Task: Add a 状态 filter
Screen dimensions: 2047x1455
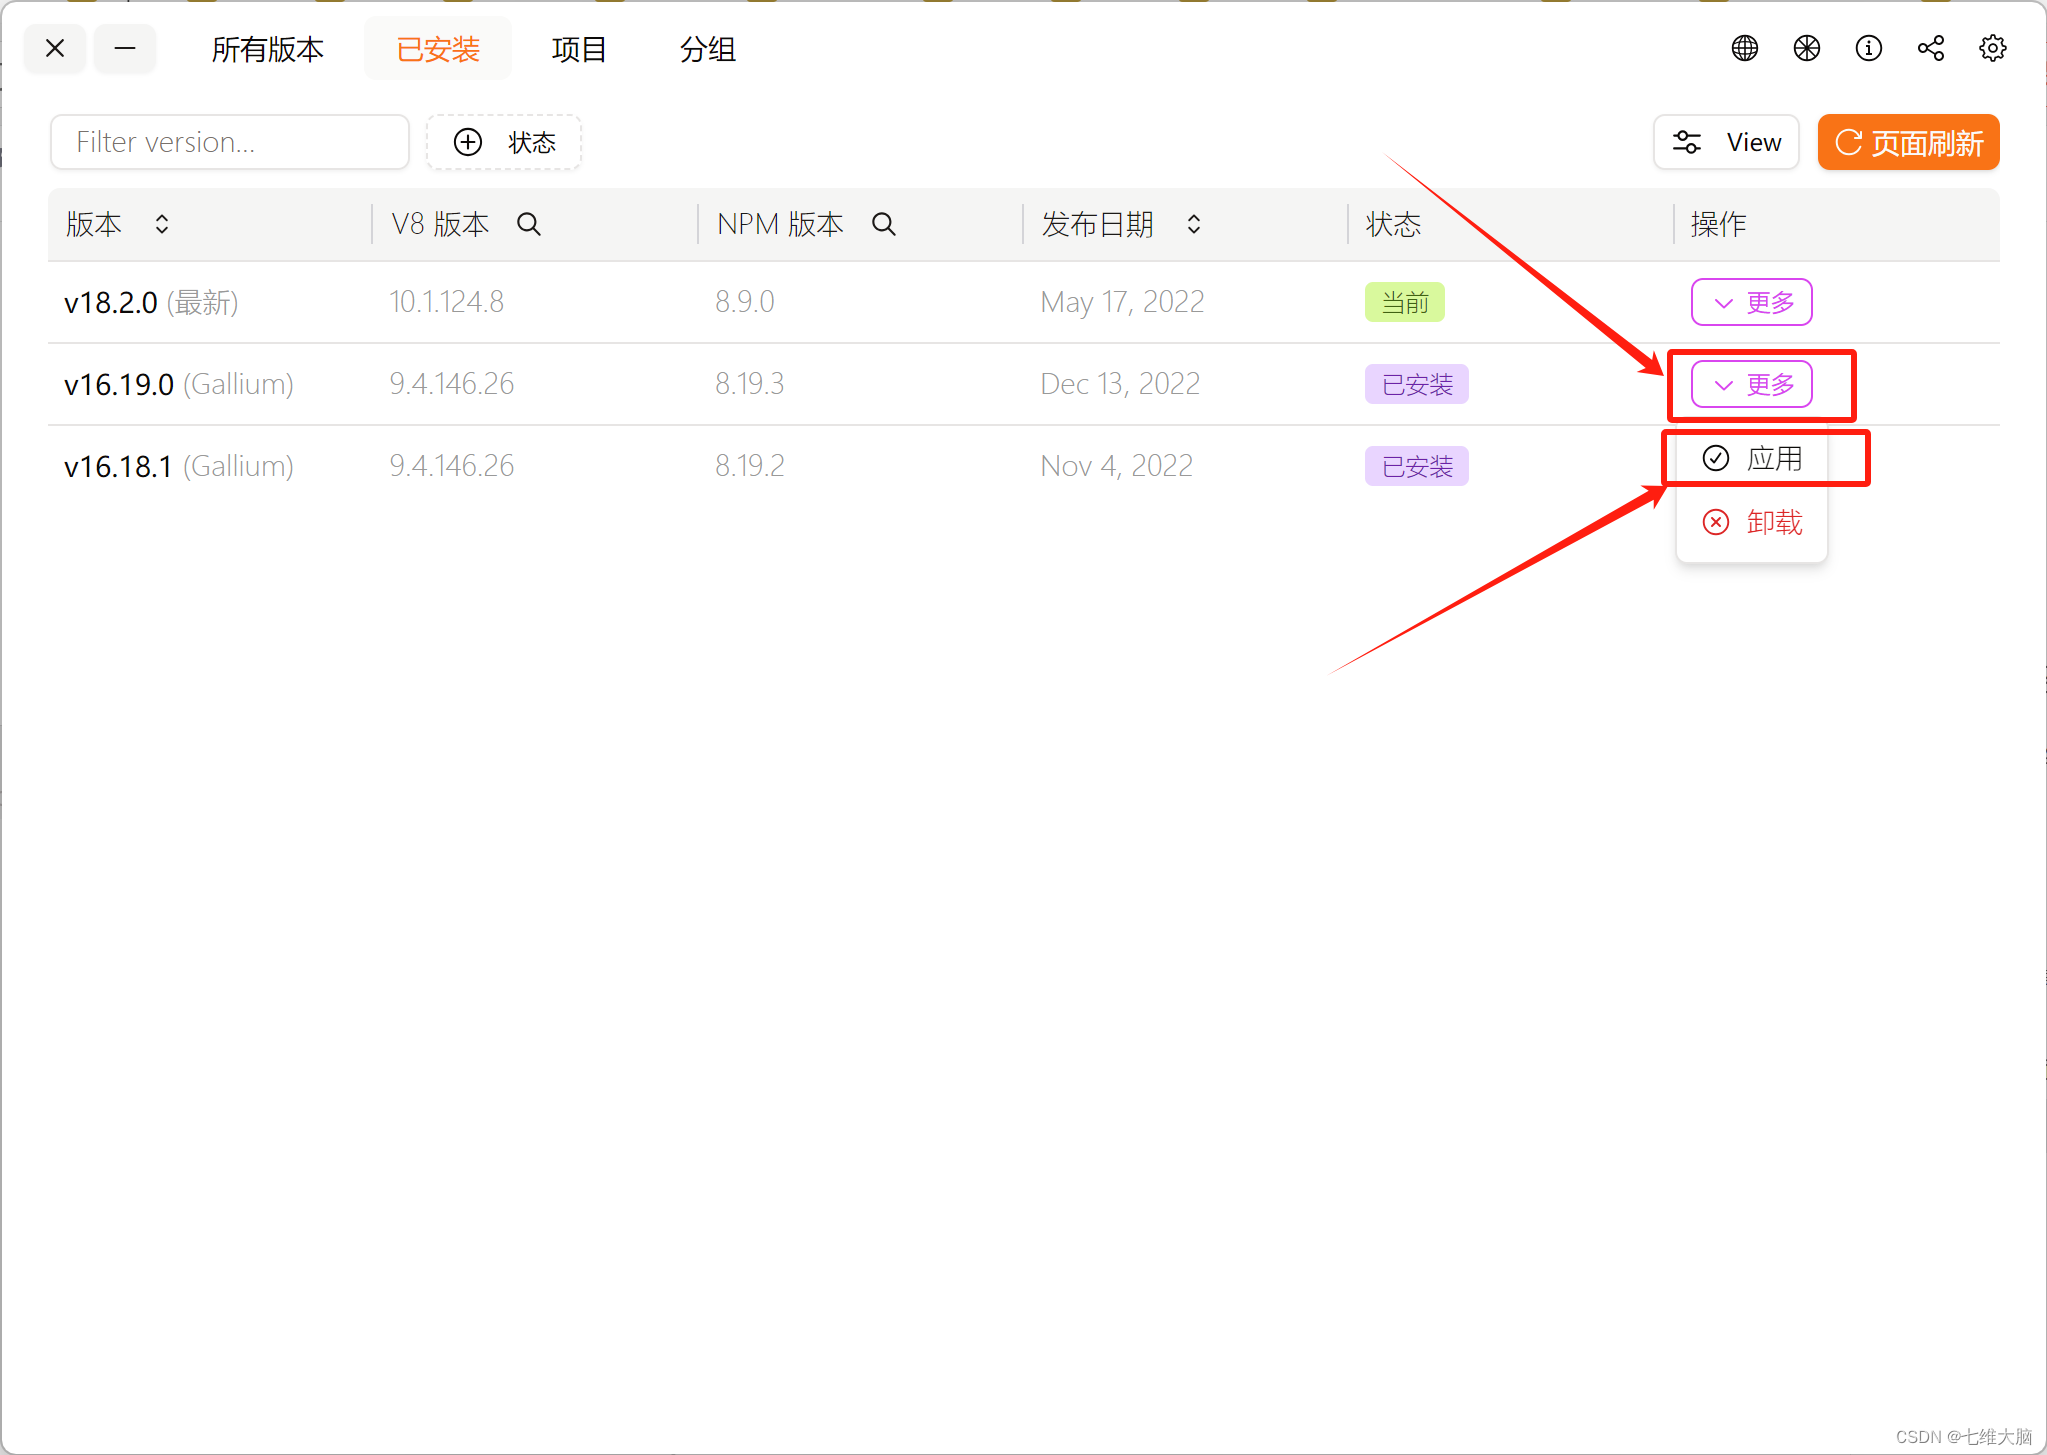Action: pyautogui.click(x=504, y=142)
